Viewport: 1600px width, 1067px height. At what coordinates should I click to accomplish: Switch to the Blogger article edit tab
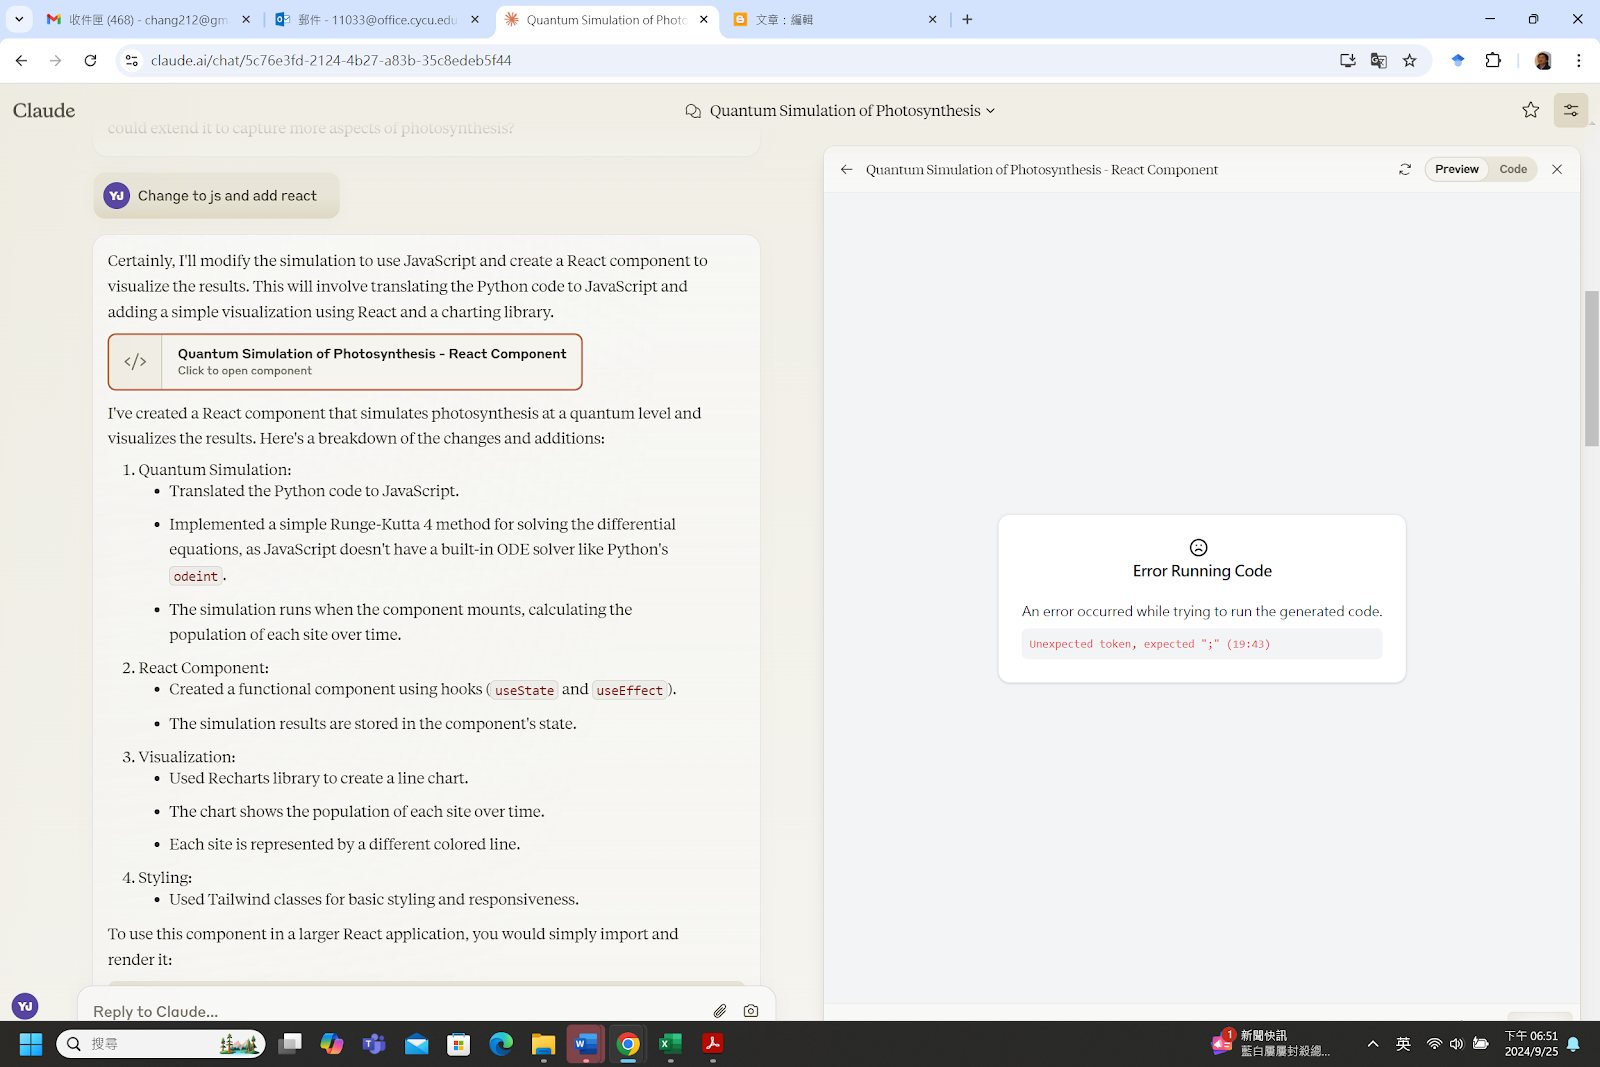(x=835, y=19)
